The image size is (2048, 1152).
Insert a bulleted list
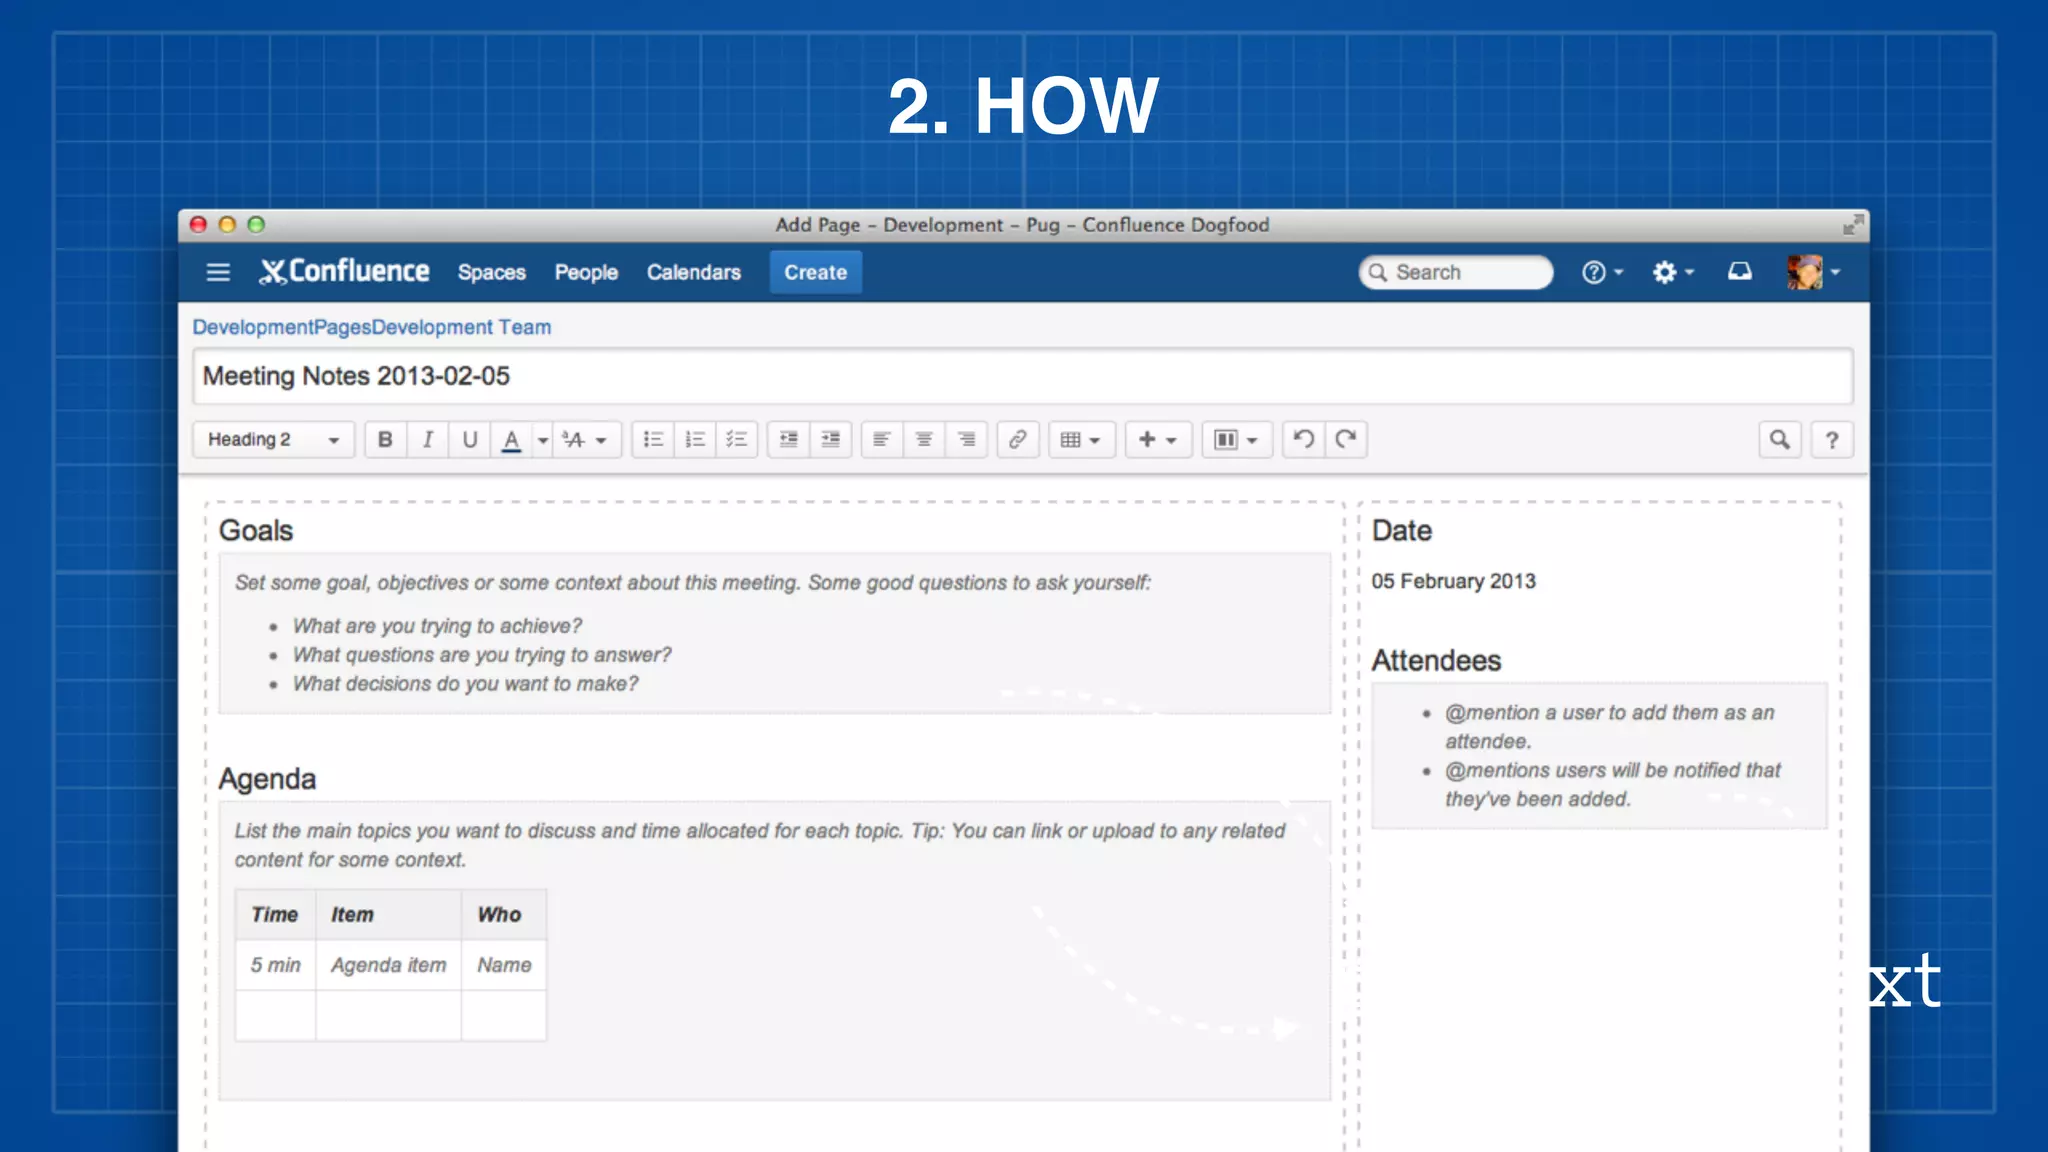point(653,440)
